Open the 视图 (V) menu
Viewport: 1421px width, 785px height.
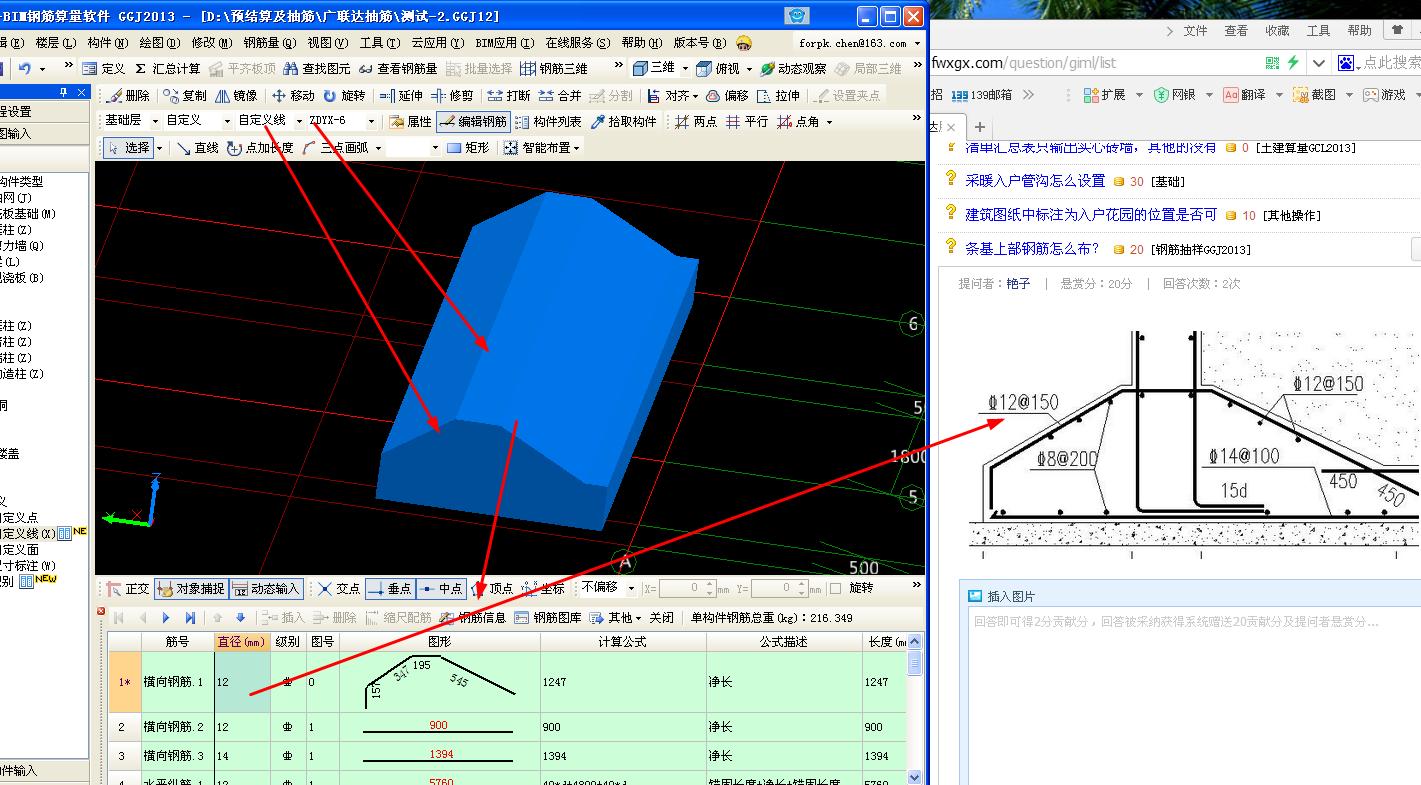click(x=327, y=43)
